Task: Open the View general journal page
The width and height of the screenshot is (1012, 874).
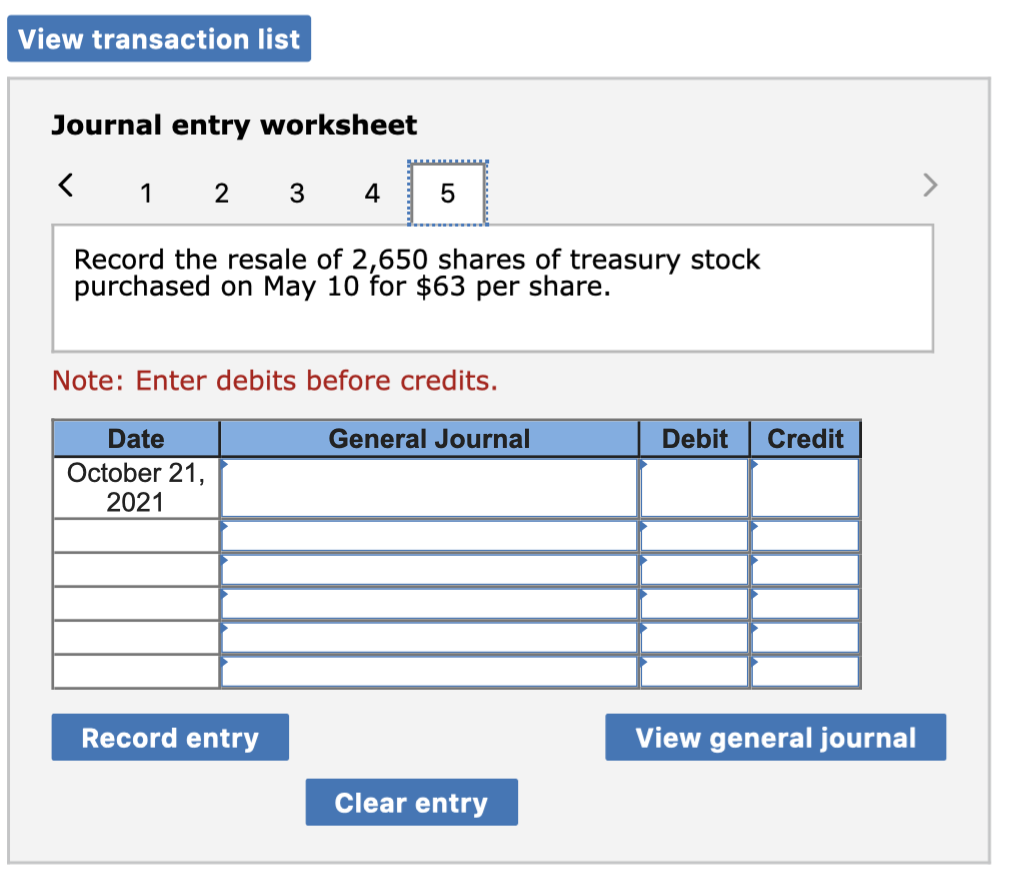Action: [x=775, y=737]
